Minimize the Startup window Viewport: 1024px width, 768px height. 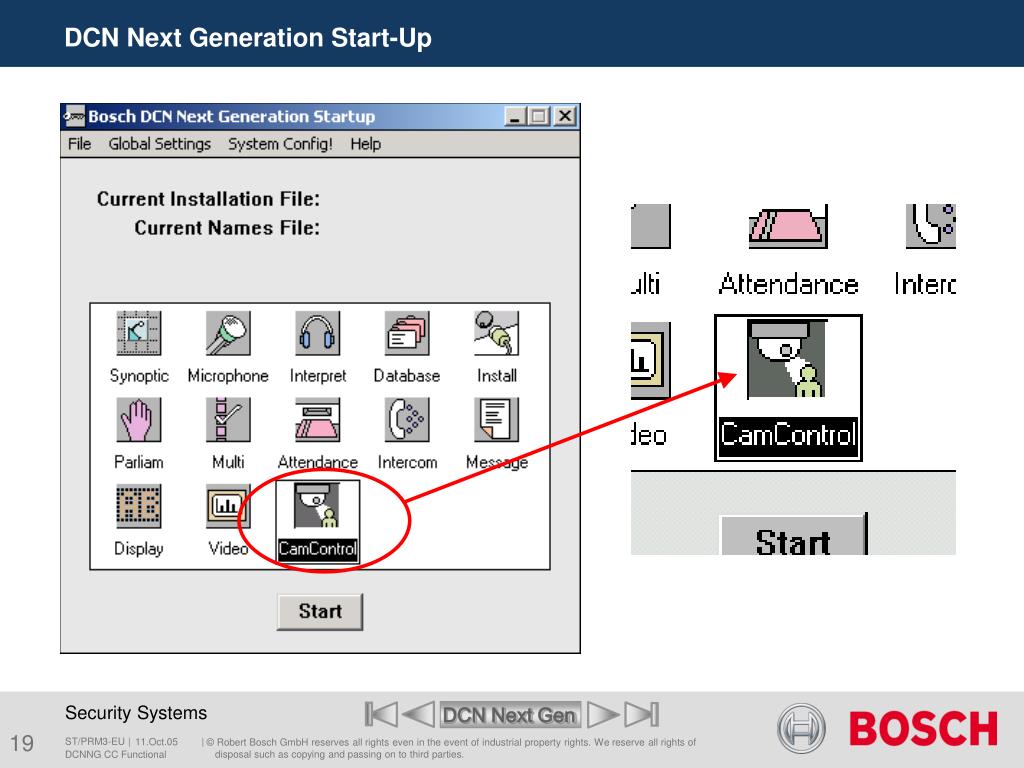pyautogui.click(x=515, y=116)
